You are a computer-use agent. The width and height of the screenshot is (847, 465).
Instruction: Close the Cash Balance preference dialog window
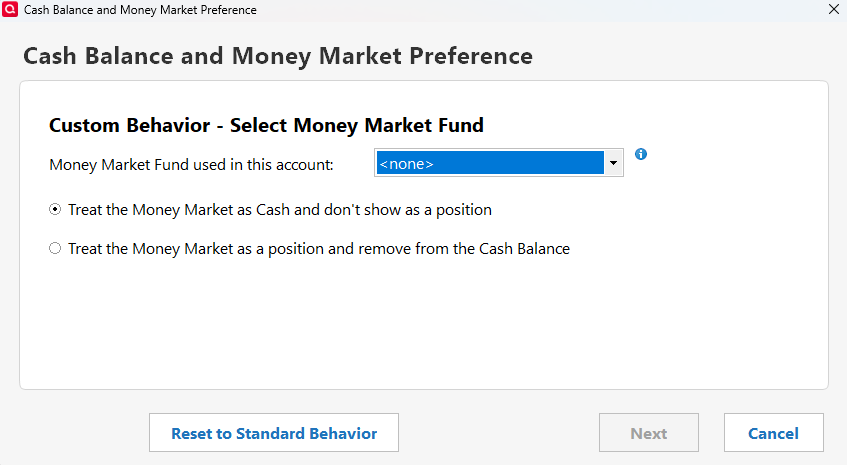pyautogui.click(x=833, y=10)
